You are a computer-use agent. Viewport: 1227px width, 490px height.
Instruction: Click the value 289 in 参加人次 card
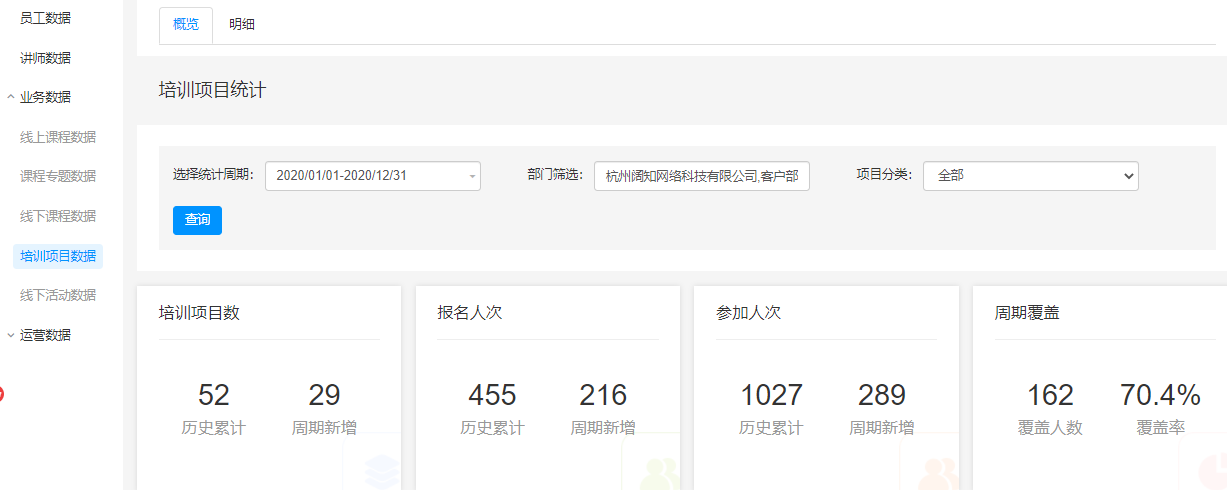(x=882, y=395)
